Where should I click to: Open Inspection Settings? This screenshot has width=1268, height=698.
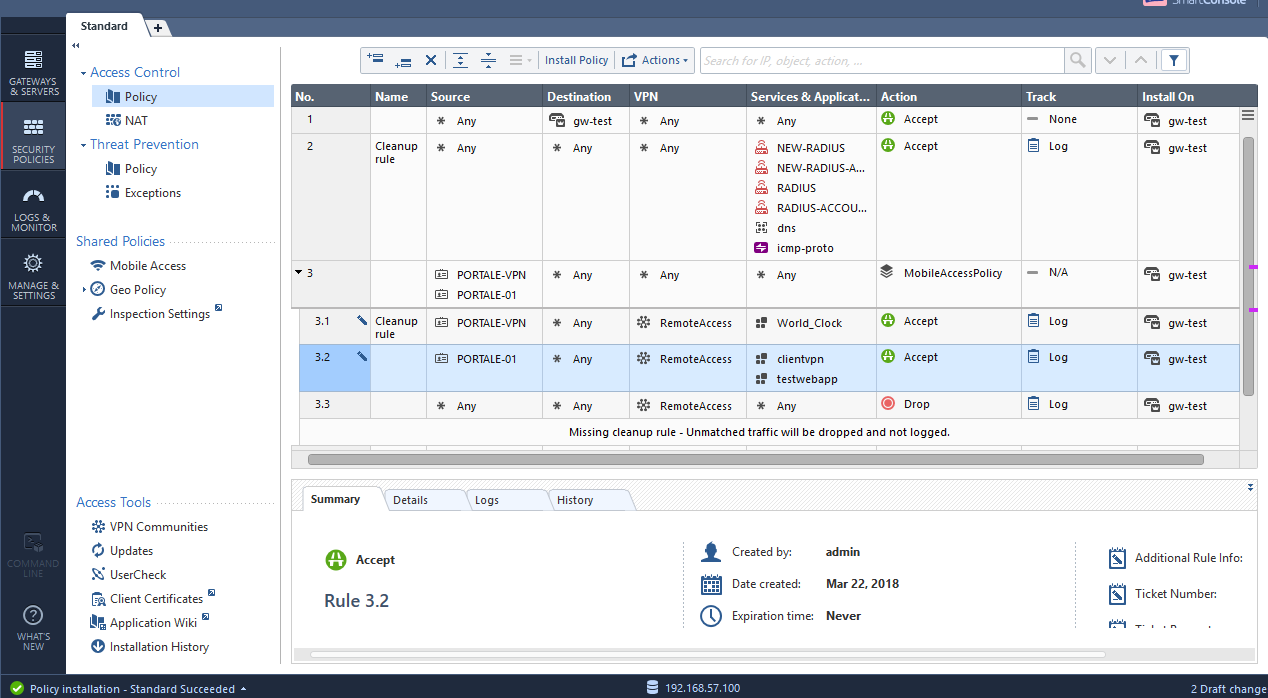[x=160, y=313]
